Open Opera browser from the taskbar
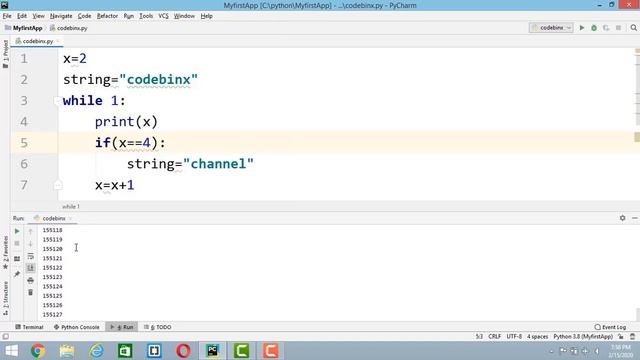 click(x=183, y=351)
